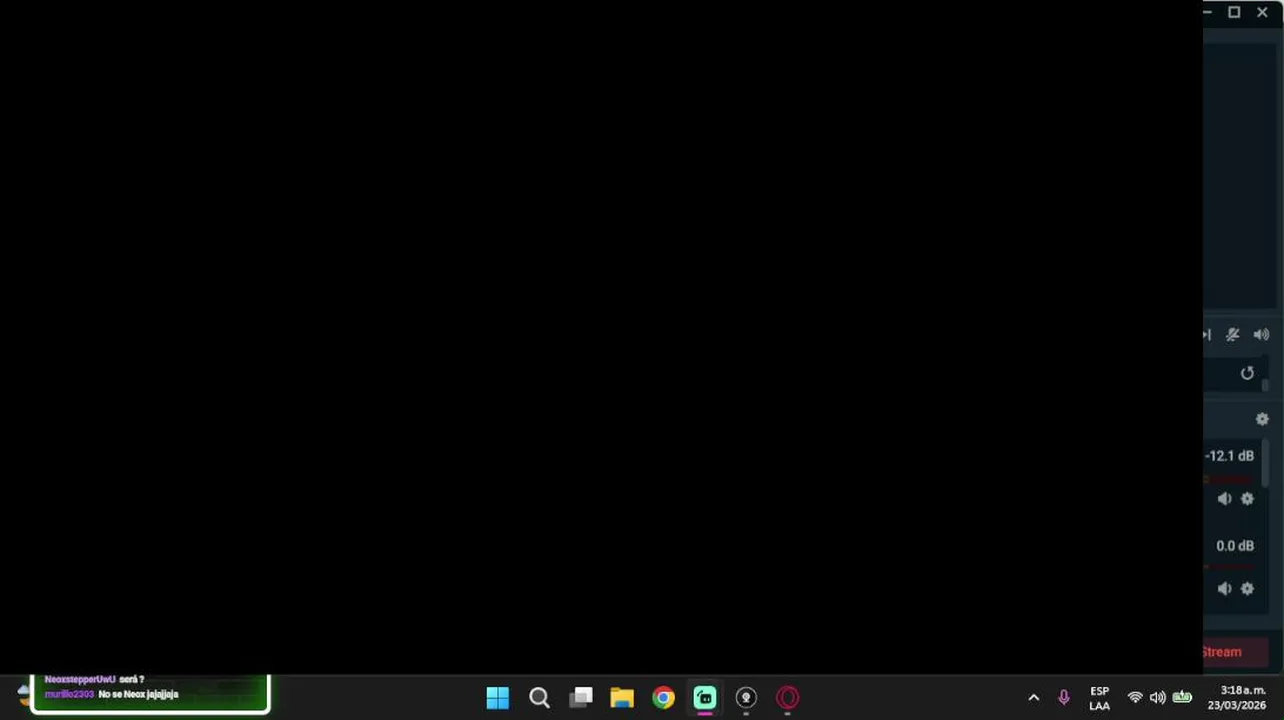Open the system volume tray icon

coord(1158,698)
